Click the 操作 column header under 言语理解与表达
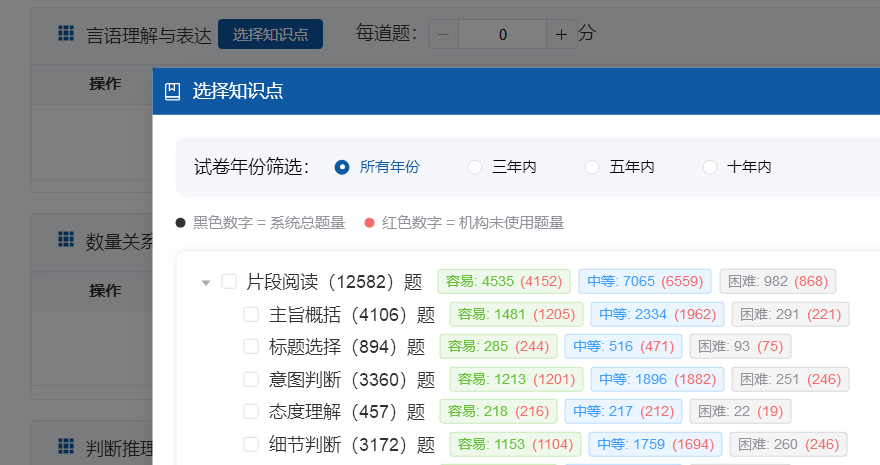 tap(105, 84)
